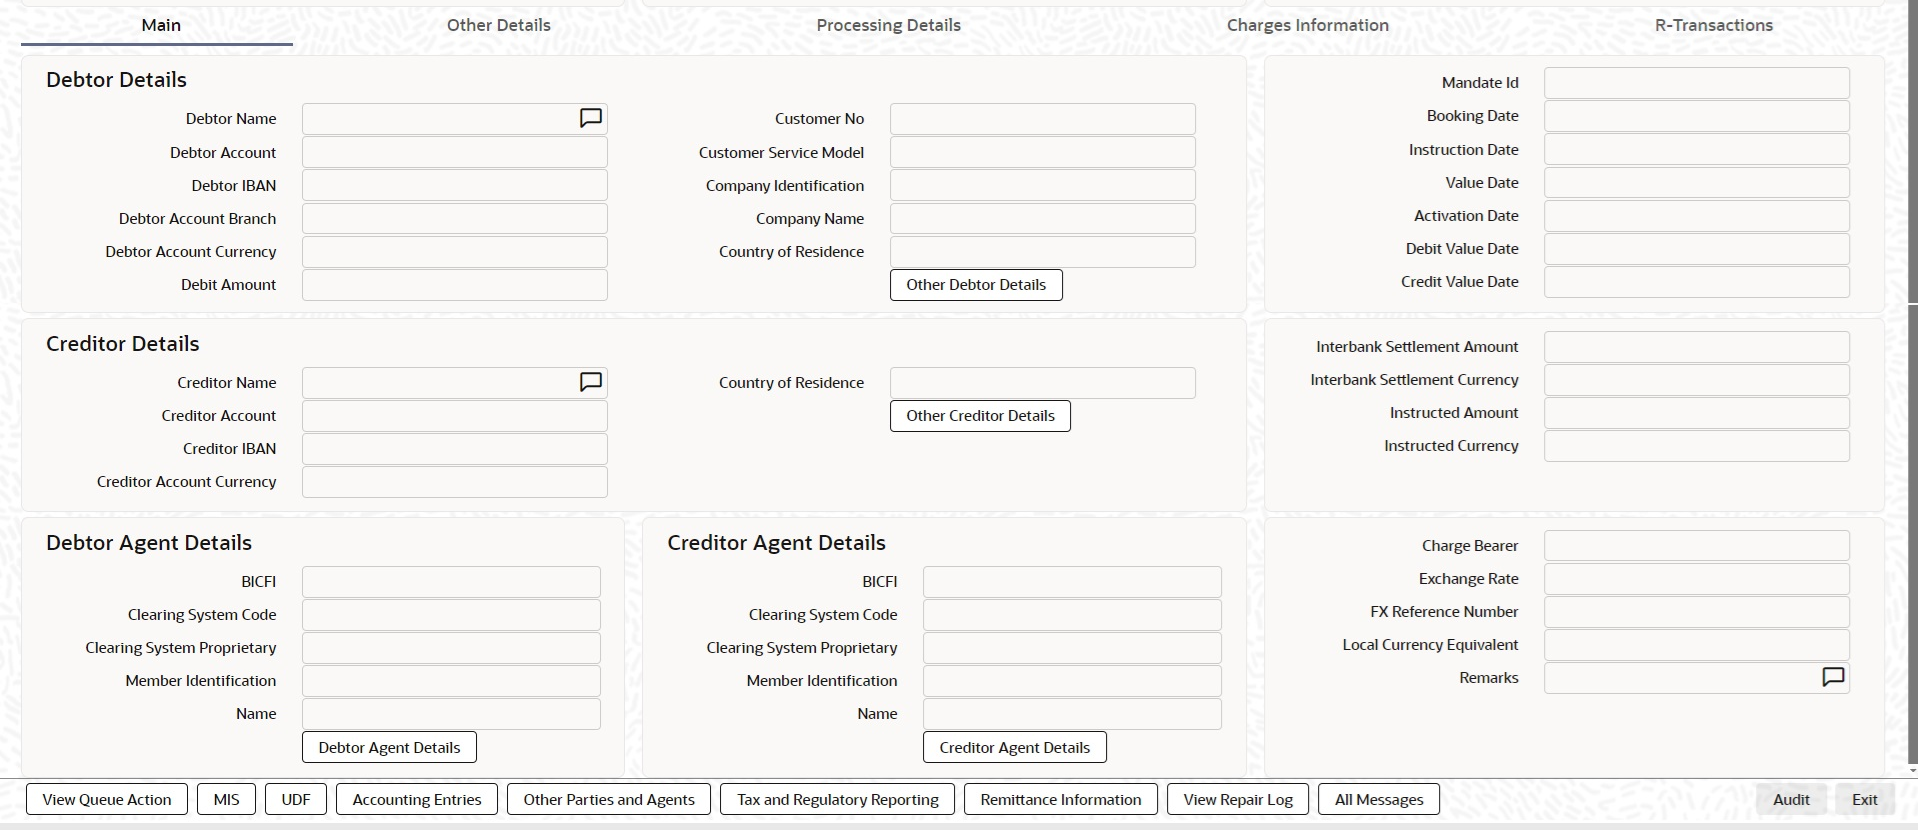The width and height of the screenshot is (1918, 832).
Task: Click the Other Debtor Details button
Action: pyautogui.click(x=976, y=285)
